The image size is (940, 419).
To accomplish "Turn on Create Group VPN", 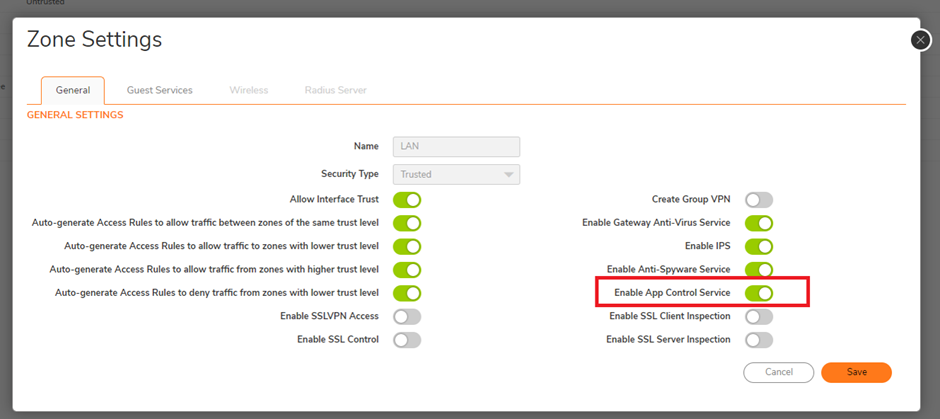I will [759, 200].
